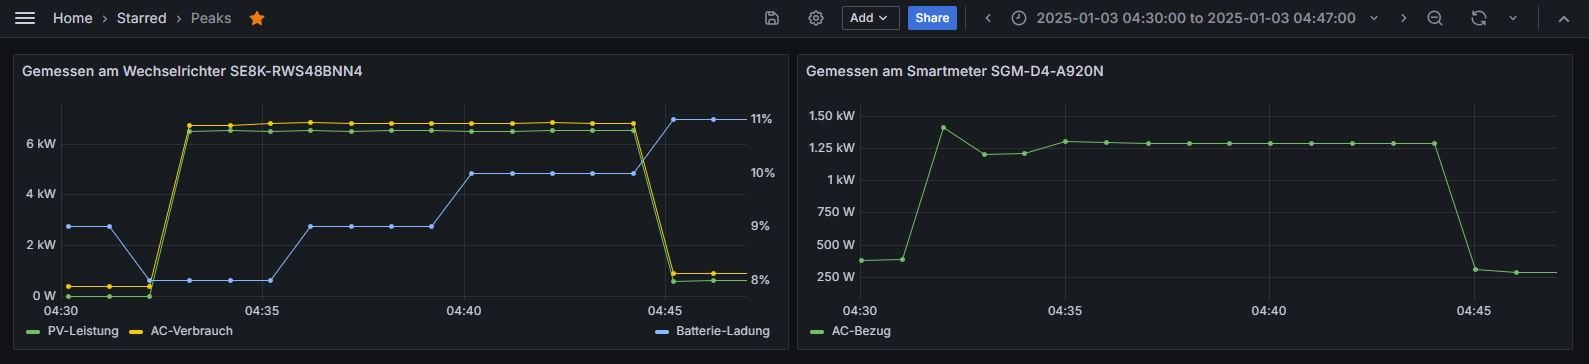The width and height of the screenshot is (1589, 364).
Task: Click AC-Bezog green legend color swatch
Action: (817, 331)
